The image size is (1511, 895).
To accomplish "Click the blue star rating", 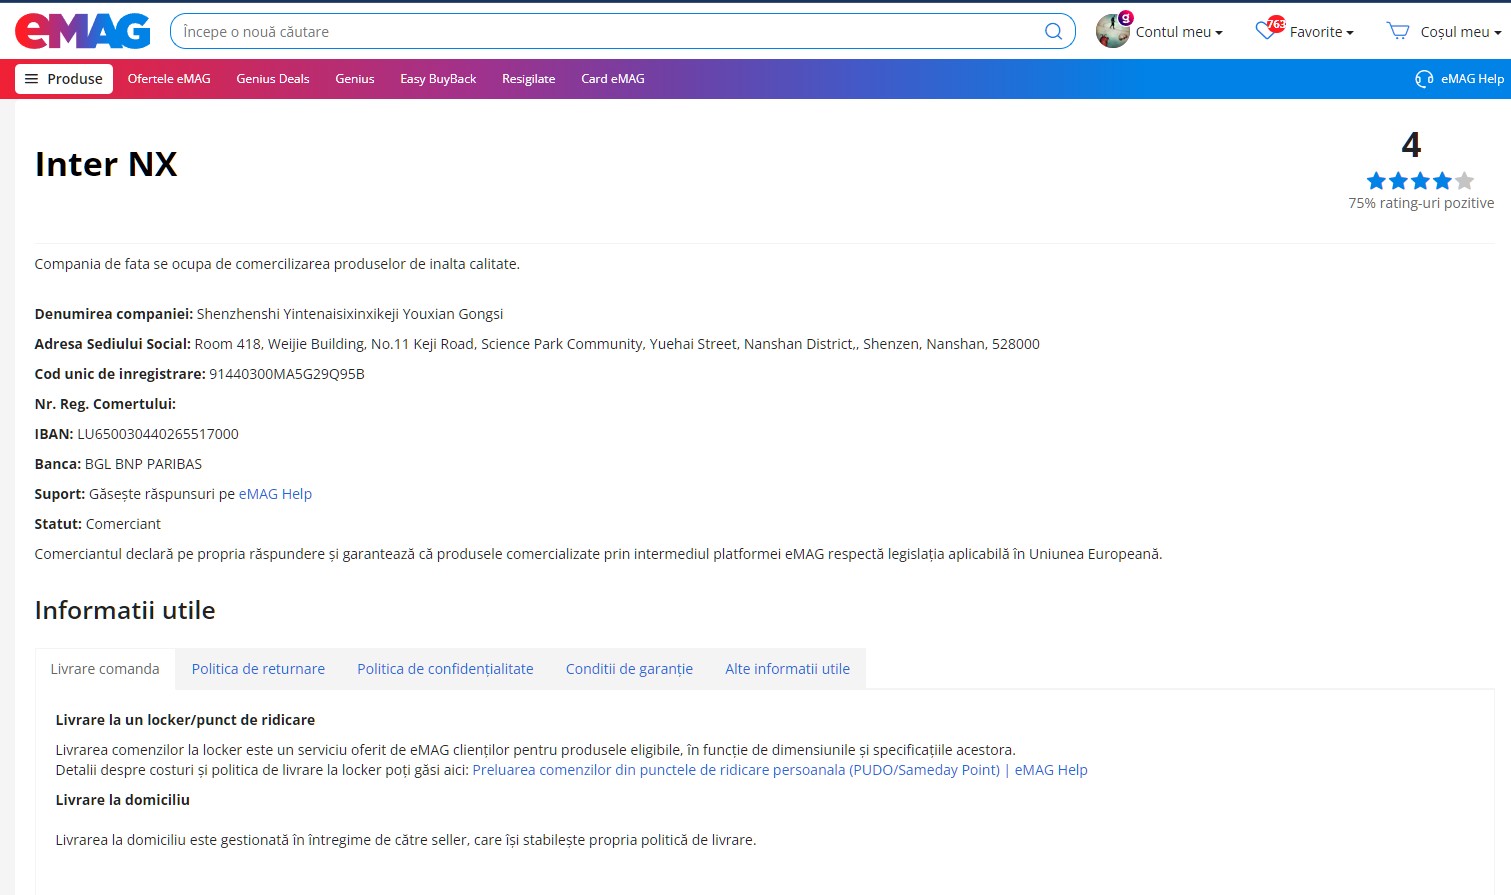I will pos(1419,181).
